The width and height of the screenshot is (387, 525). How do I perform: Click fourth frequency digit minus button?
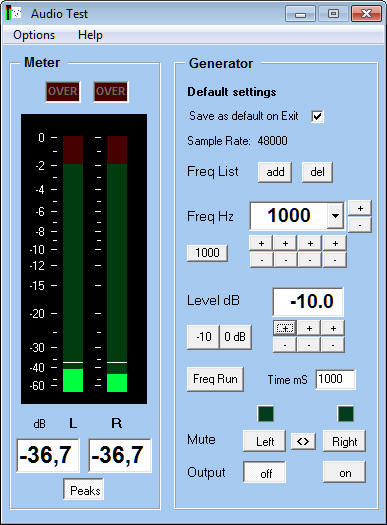[335, 259]
